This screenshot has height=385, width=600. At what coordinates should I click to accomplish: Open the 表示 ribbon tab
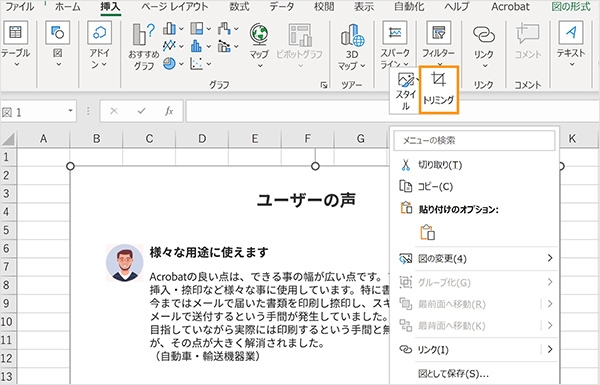(364, 7)
